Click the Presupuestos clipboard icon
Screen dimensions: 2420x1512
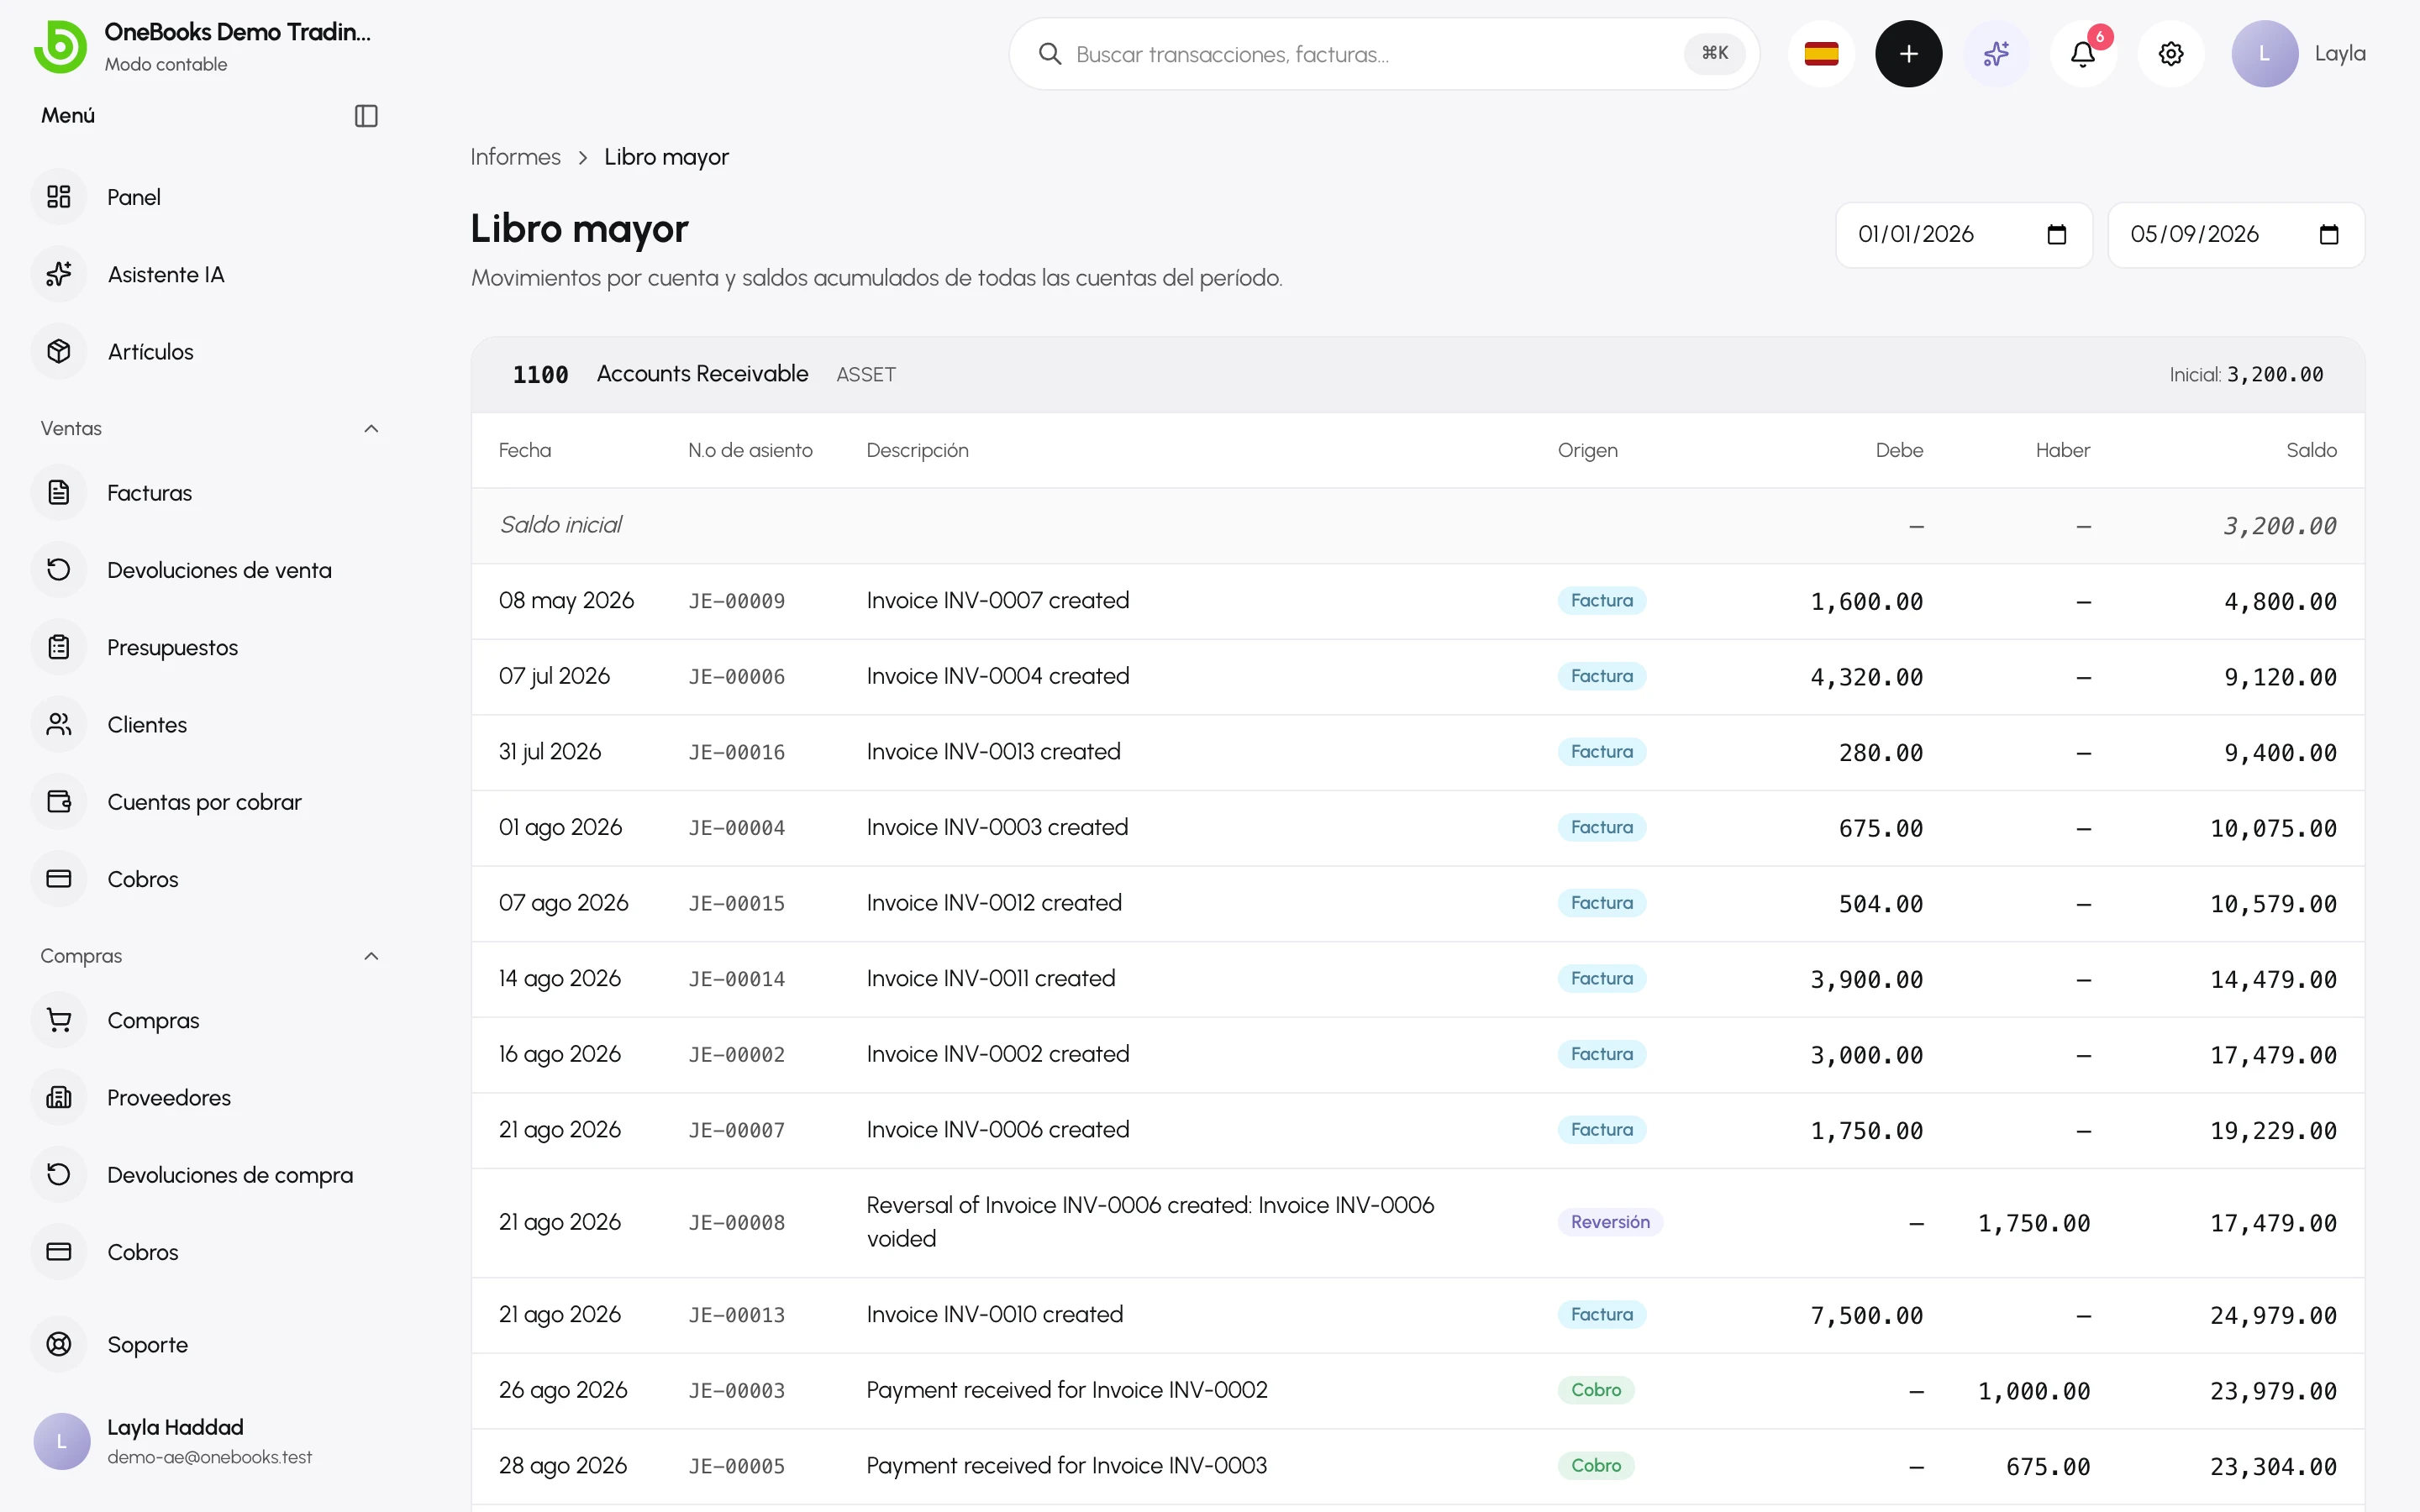(59, 647)
